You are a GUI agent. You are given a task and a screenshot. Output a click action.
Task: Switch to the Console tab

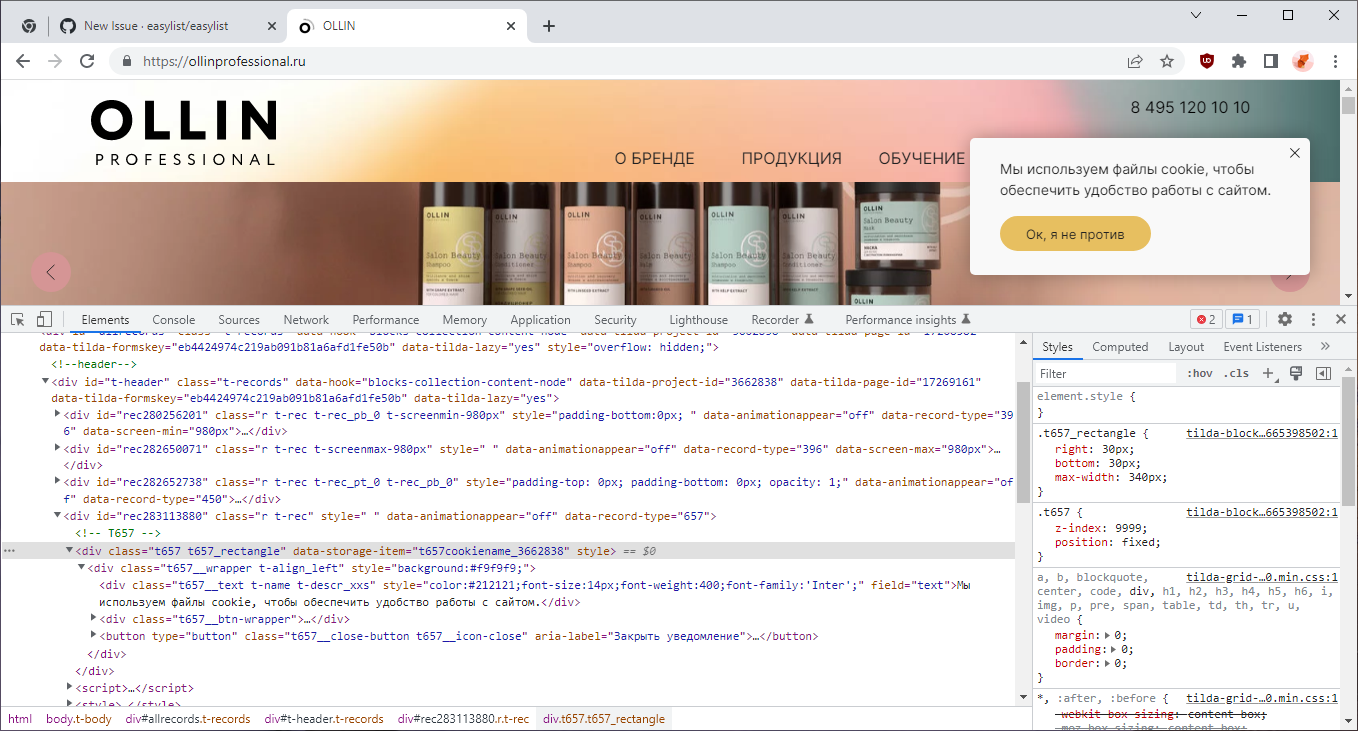click(x=174, y=319)
